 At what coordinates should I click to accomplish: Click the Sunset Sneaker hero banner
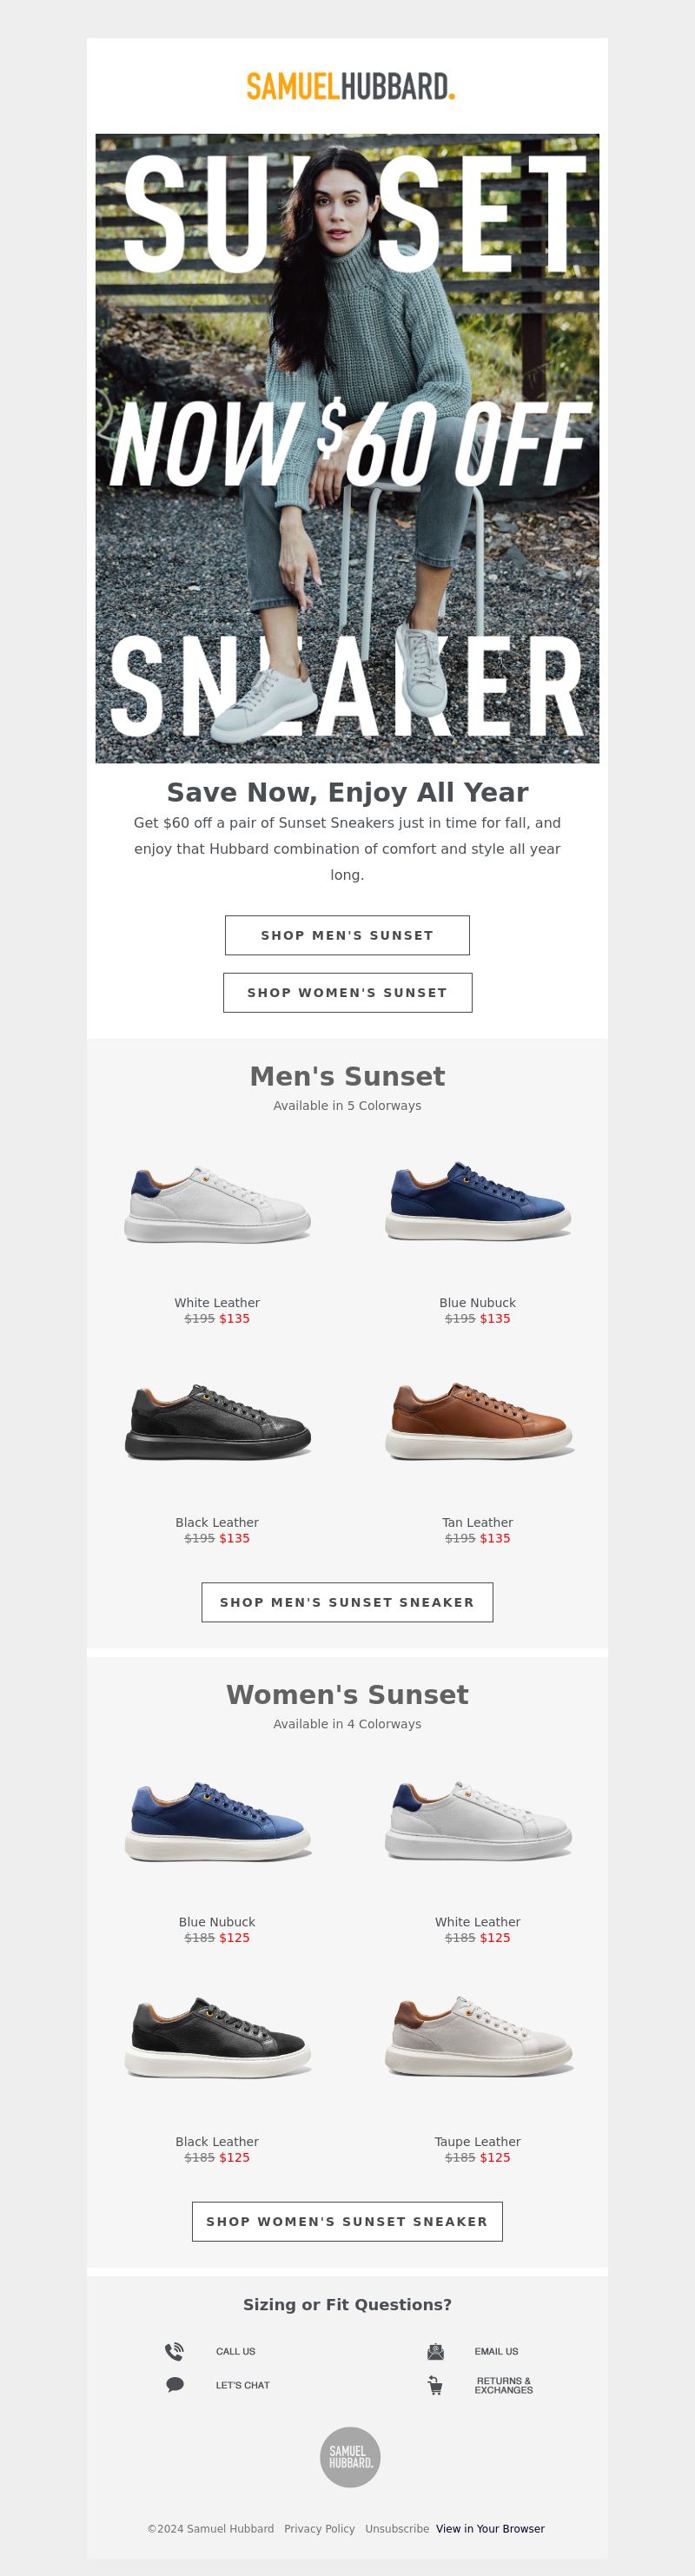click(347, 448)
